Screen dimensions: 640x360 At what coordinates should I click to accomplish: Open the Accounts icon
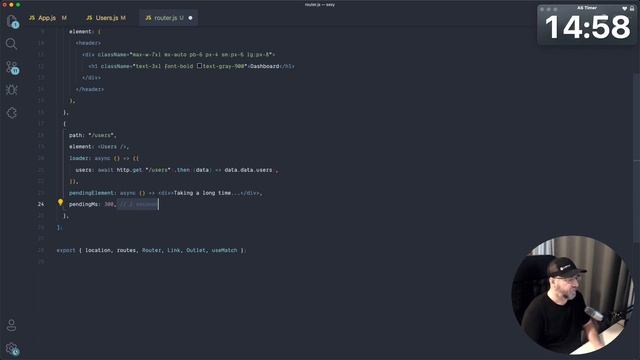click(x=11, y=325)
